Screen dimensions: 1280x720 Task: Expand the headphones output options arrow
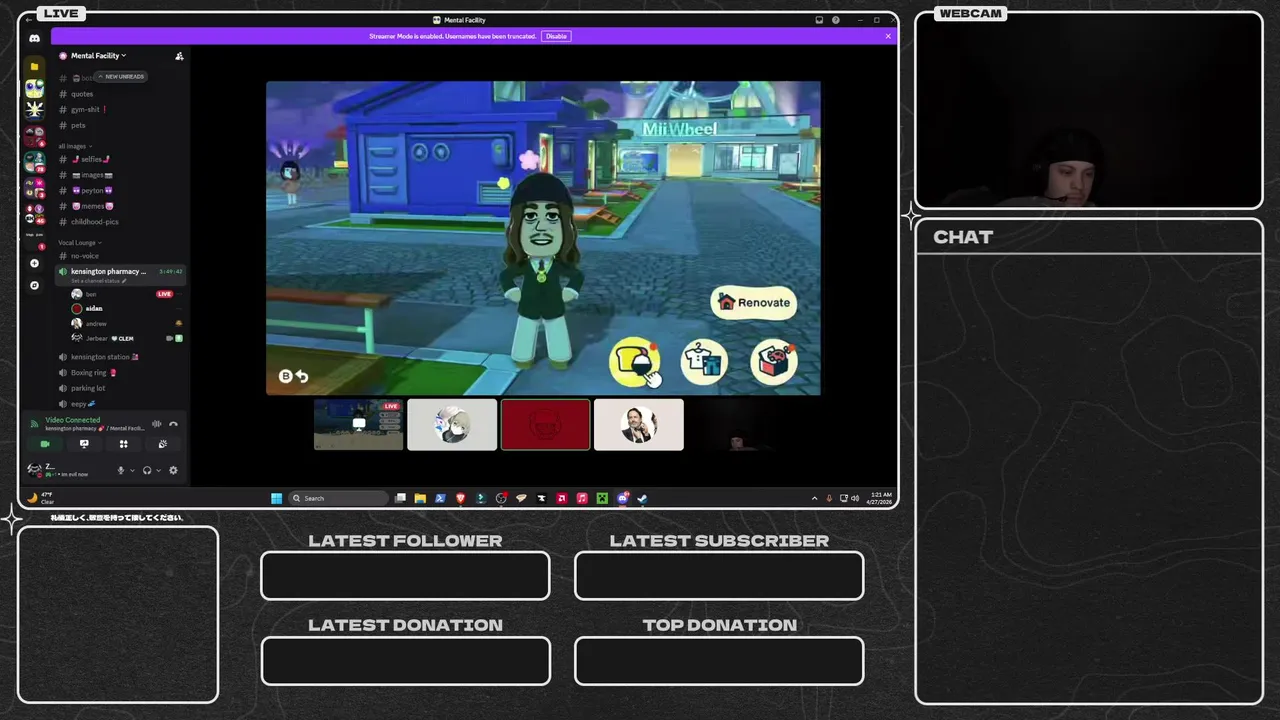click(x=158, y=470)
